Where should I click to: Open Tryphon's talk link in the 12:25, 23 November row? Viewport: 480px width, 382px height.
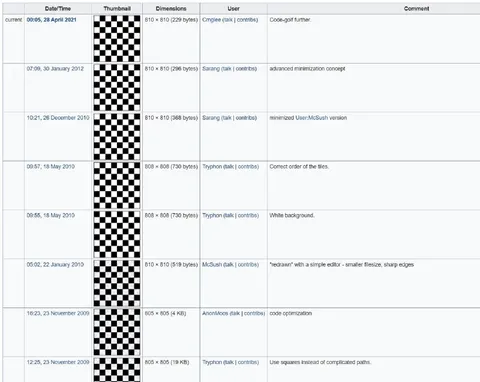(230, 362)
